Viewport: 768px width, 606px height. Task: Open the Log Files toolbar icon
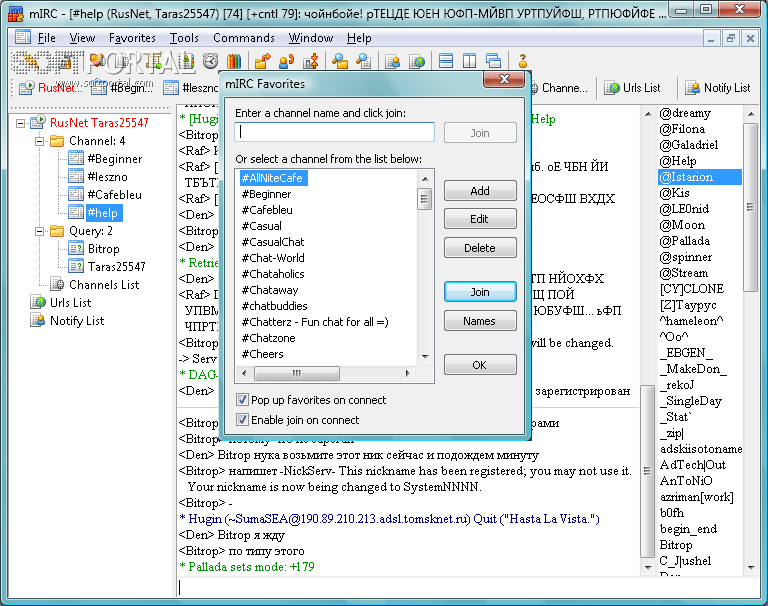click(363, 61)
